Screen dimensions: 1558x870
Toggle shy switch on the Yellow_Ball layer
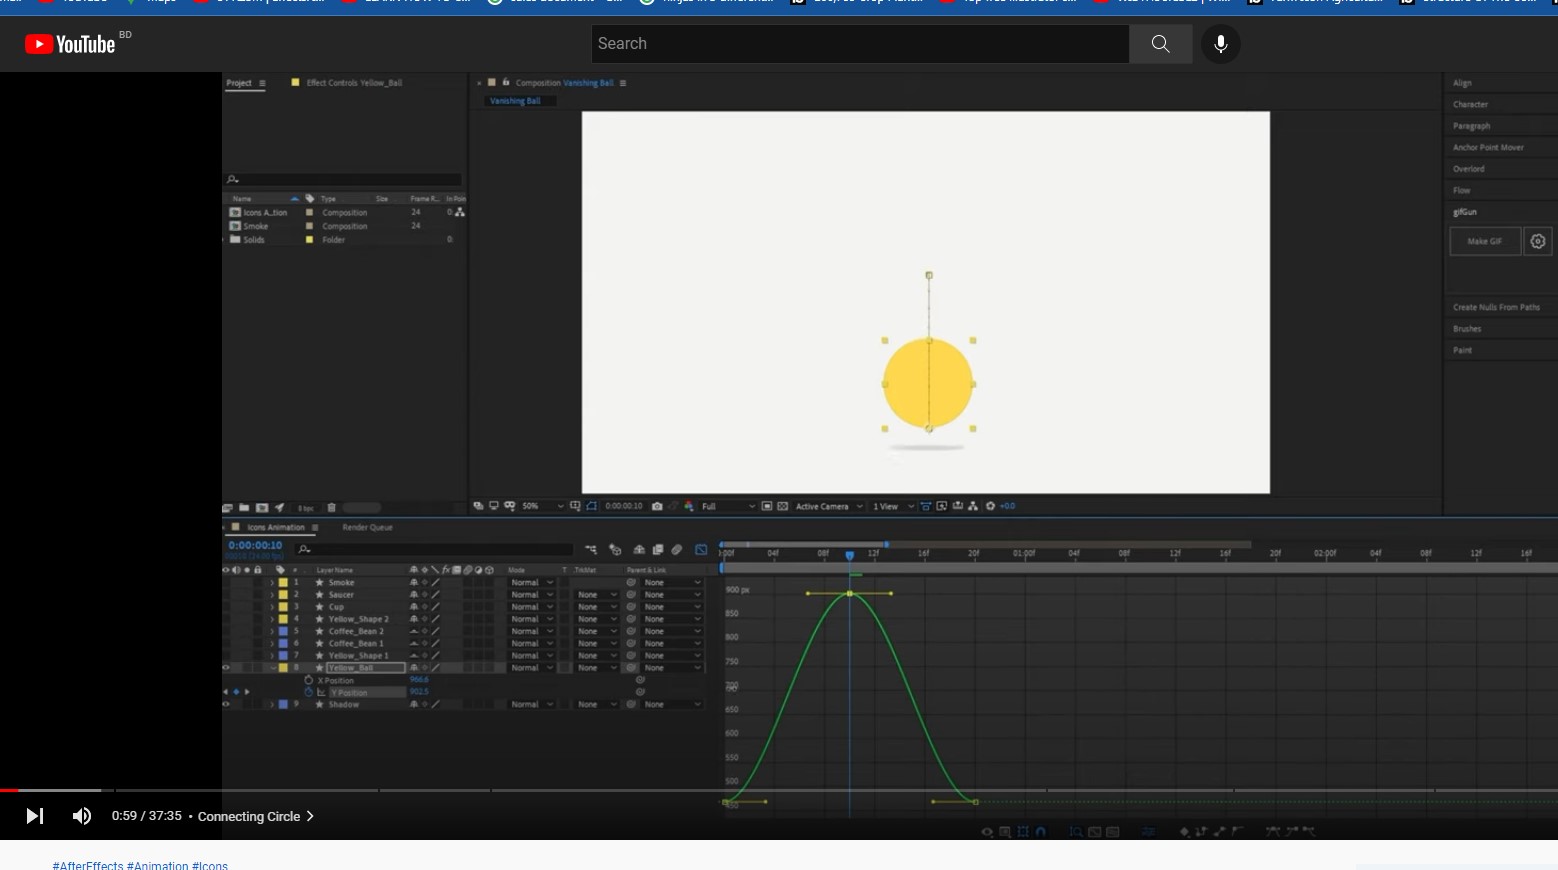tap(413, 667)
